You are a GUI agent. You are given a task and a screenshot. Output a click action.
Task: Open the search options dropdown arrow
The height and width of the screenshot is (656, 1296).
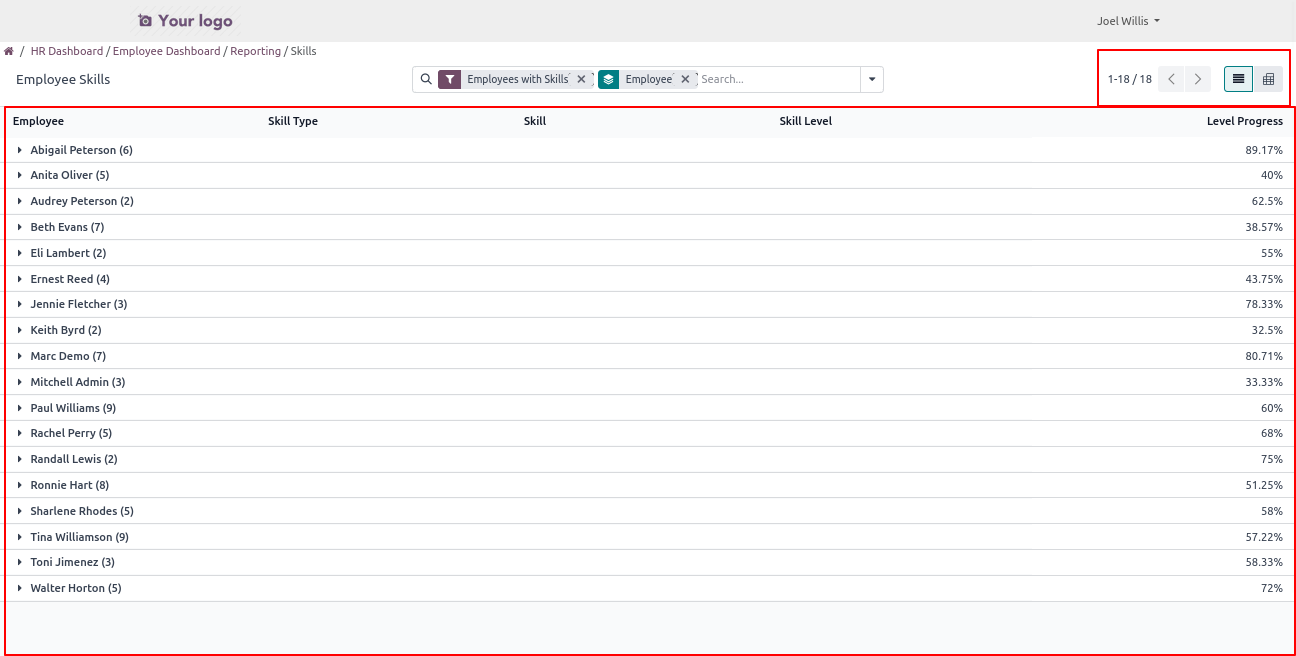872,79
